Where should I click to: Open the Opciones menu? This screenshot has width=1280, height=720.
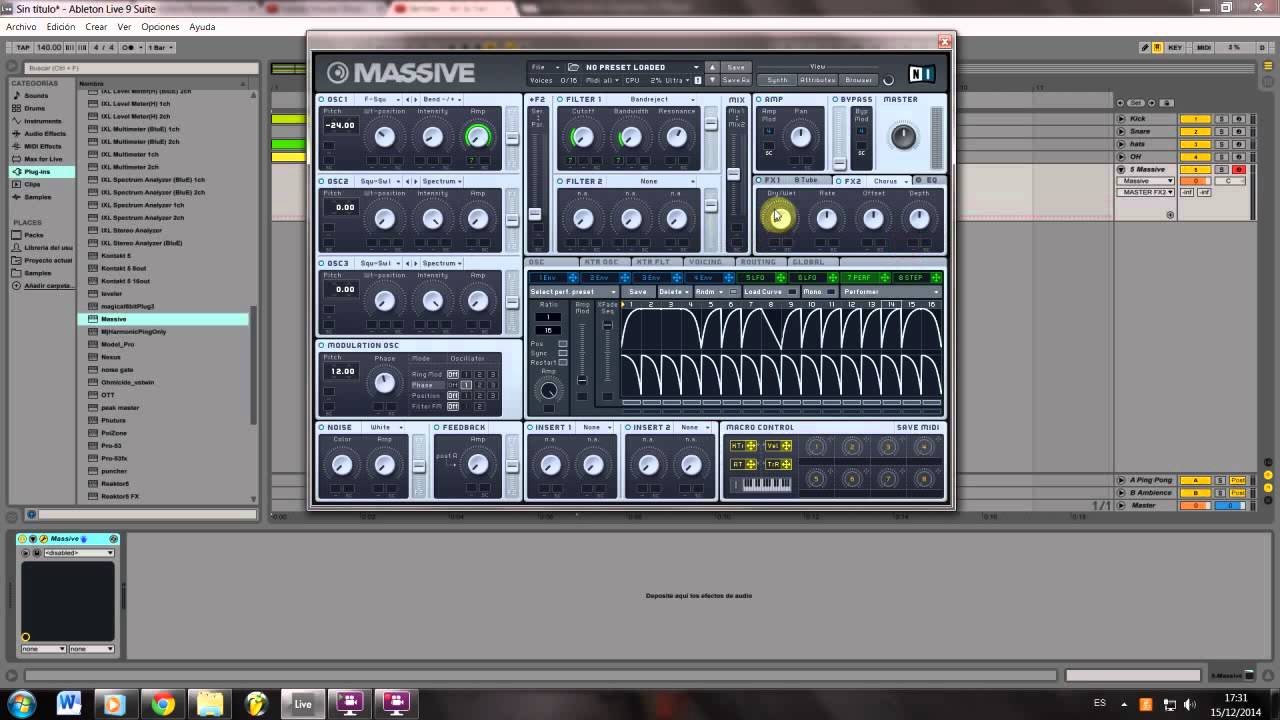point(160,27)
